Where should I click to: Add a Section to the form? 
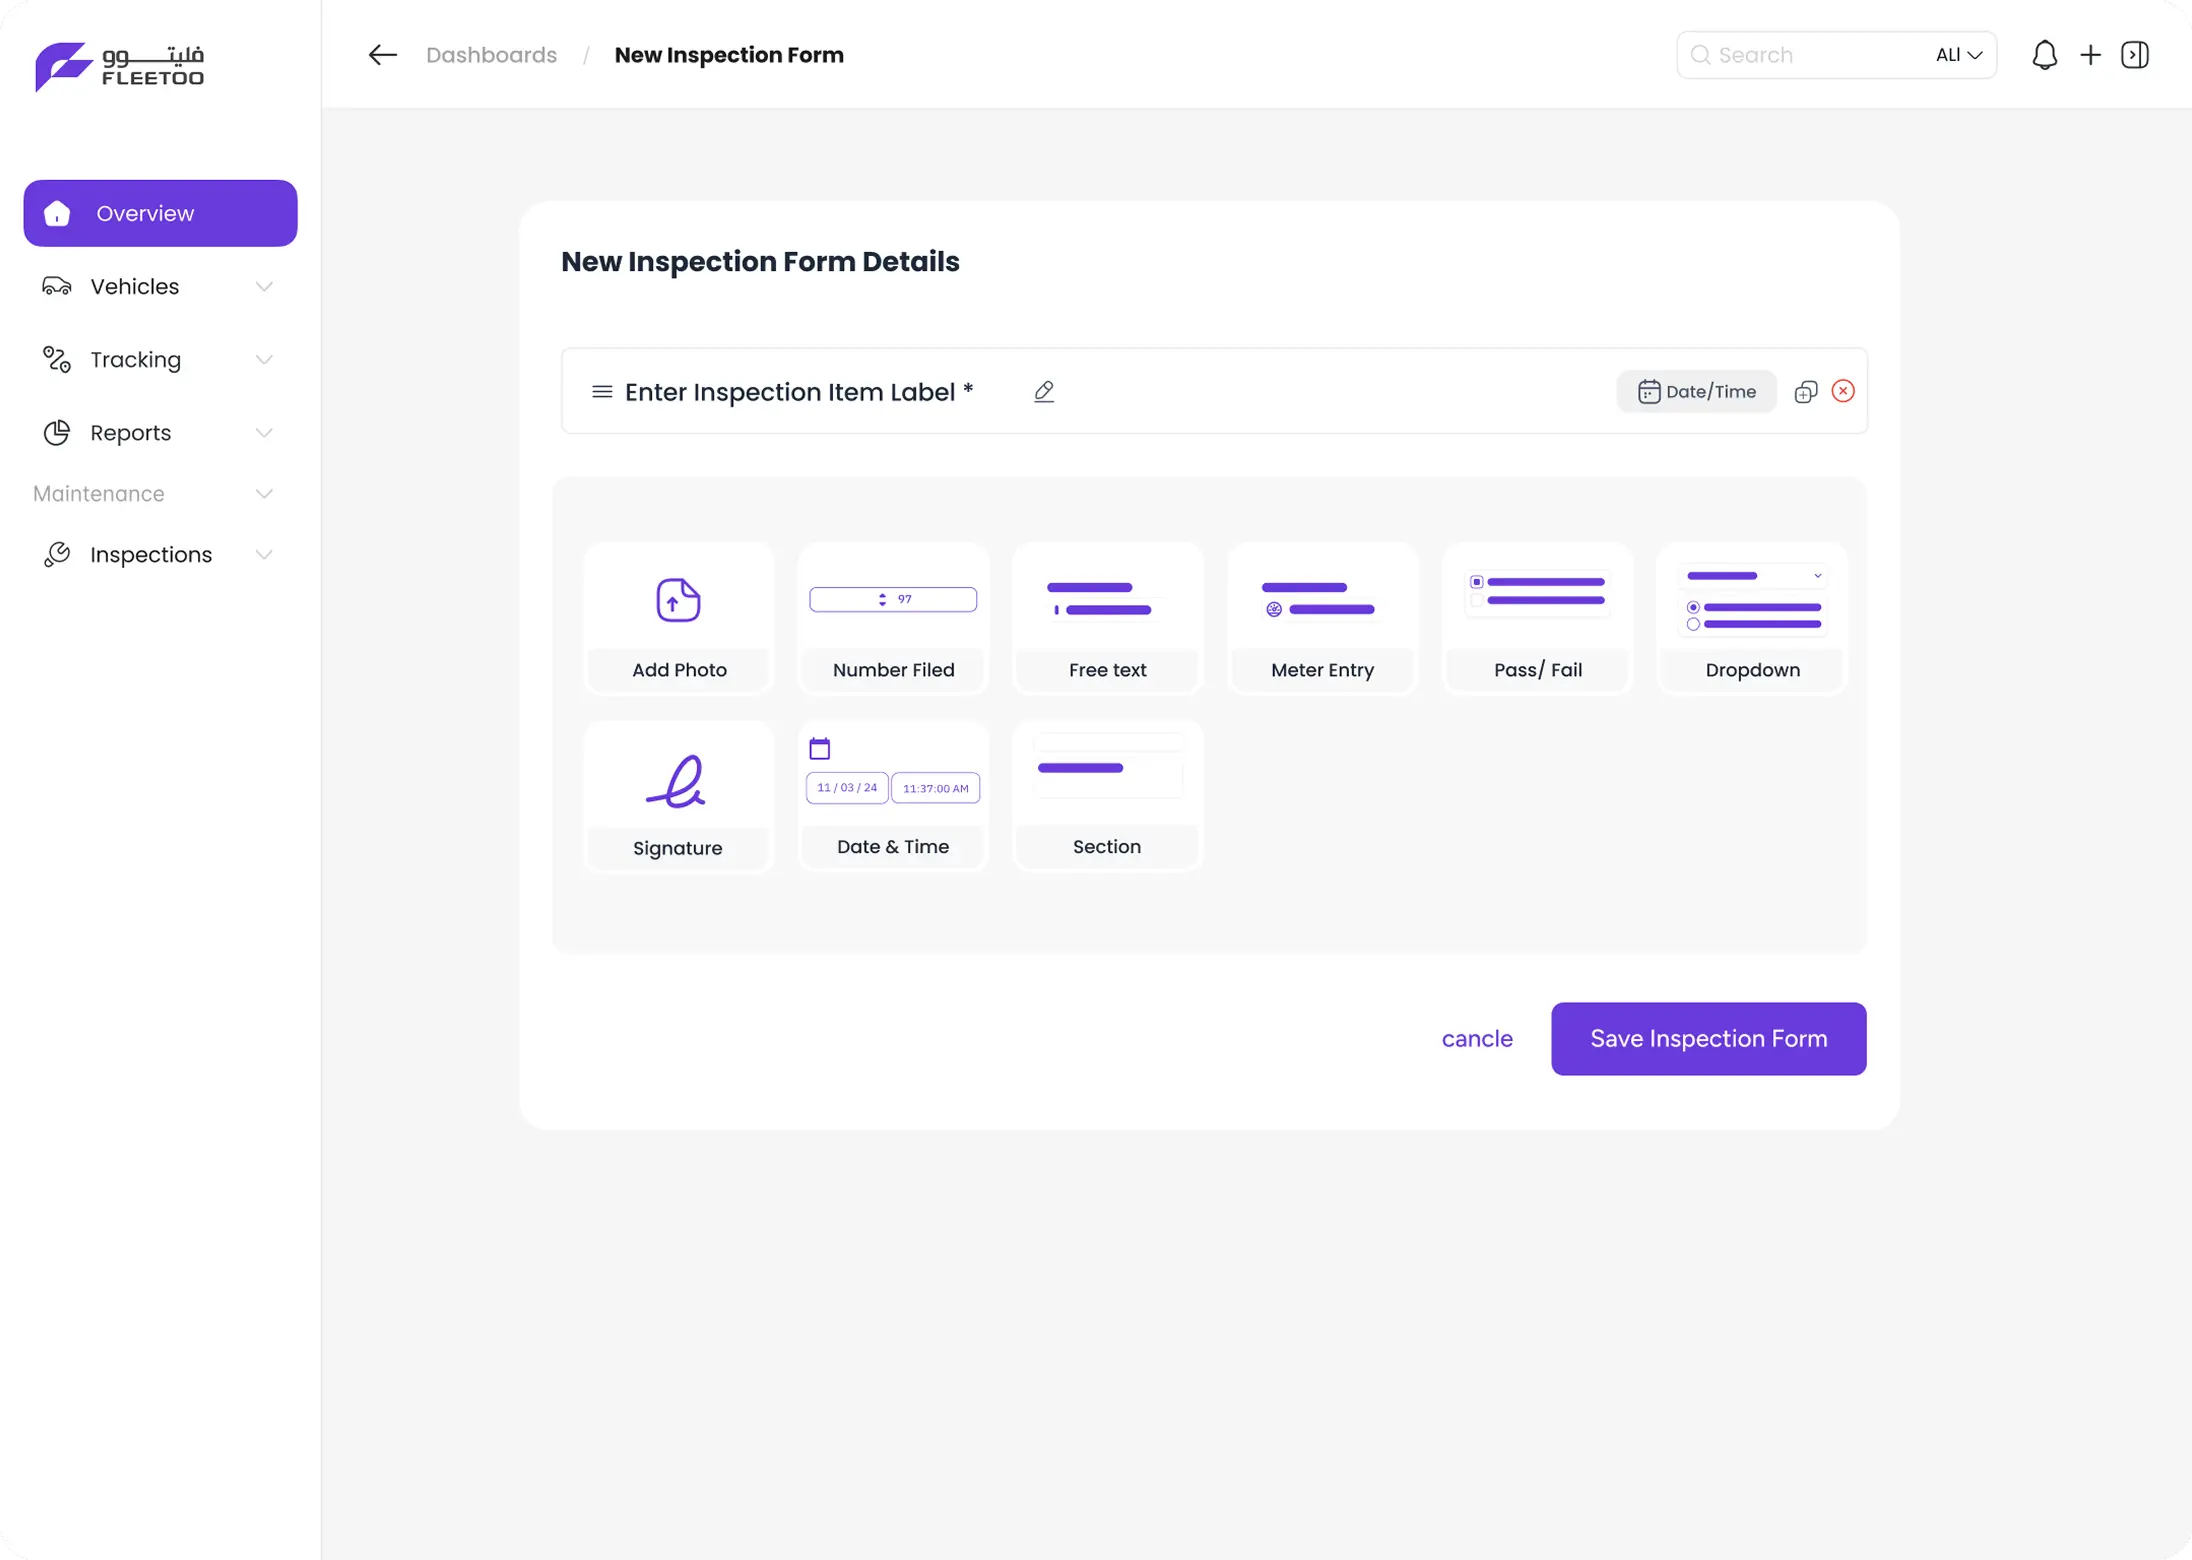(1107, 796)
